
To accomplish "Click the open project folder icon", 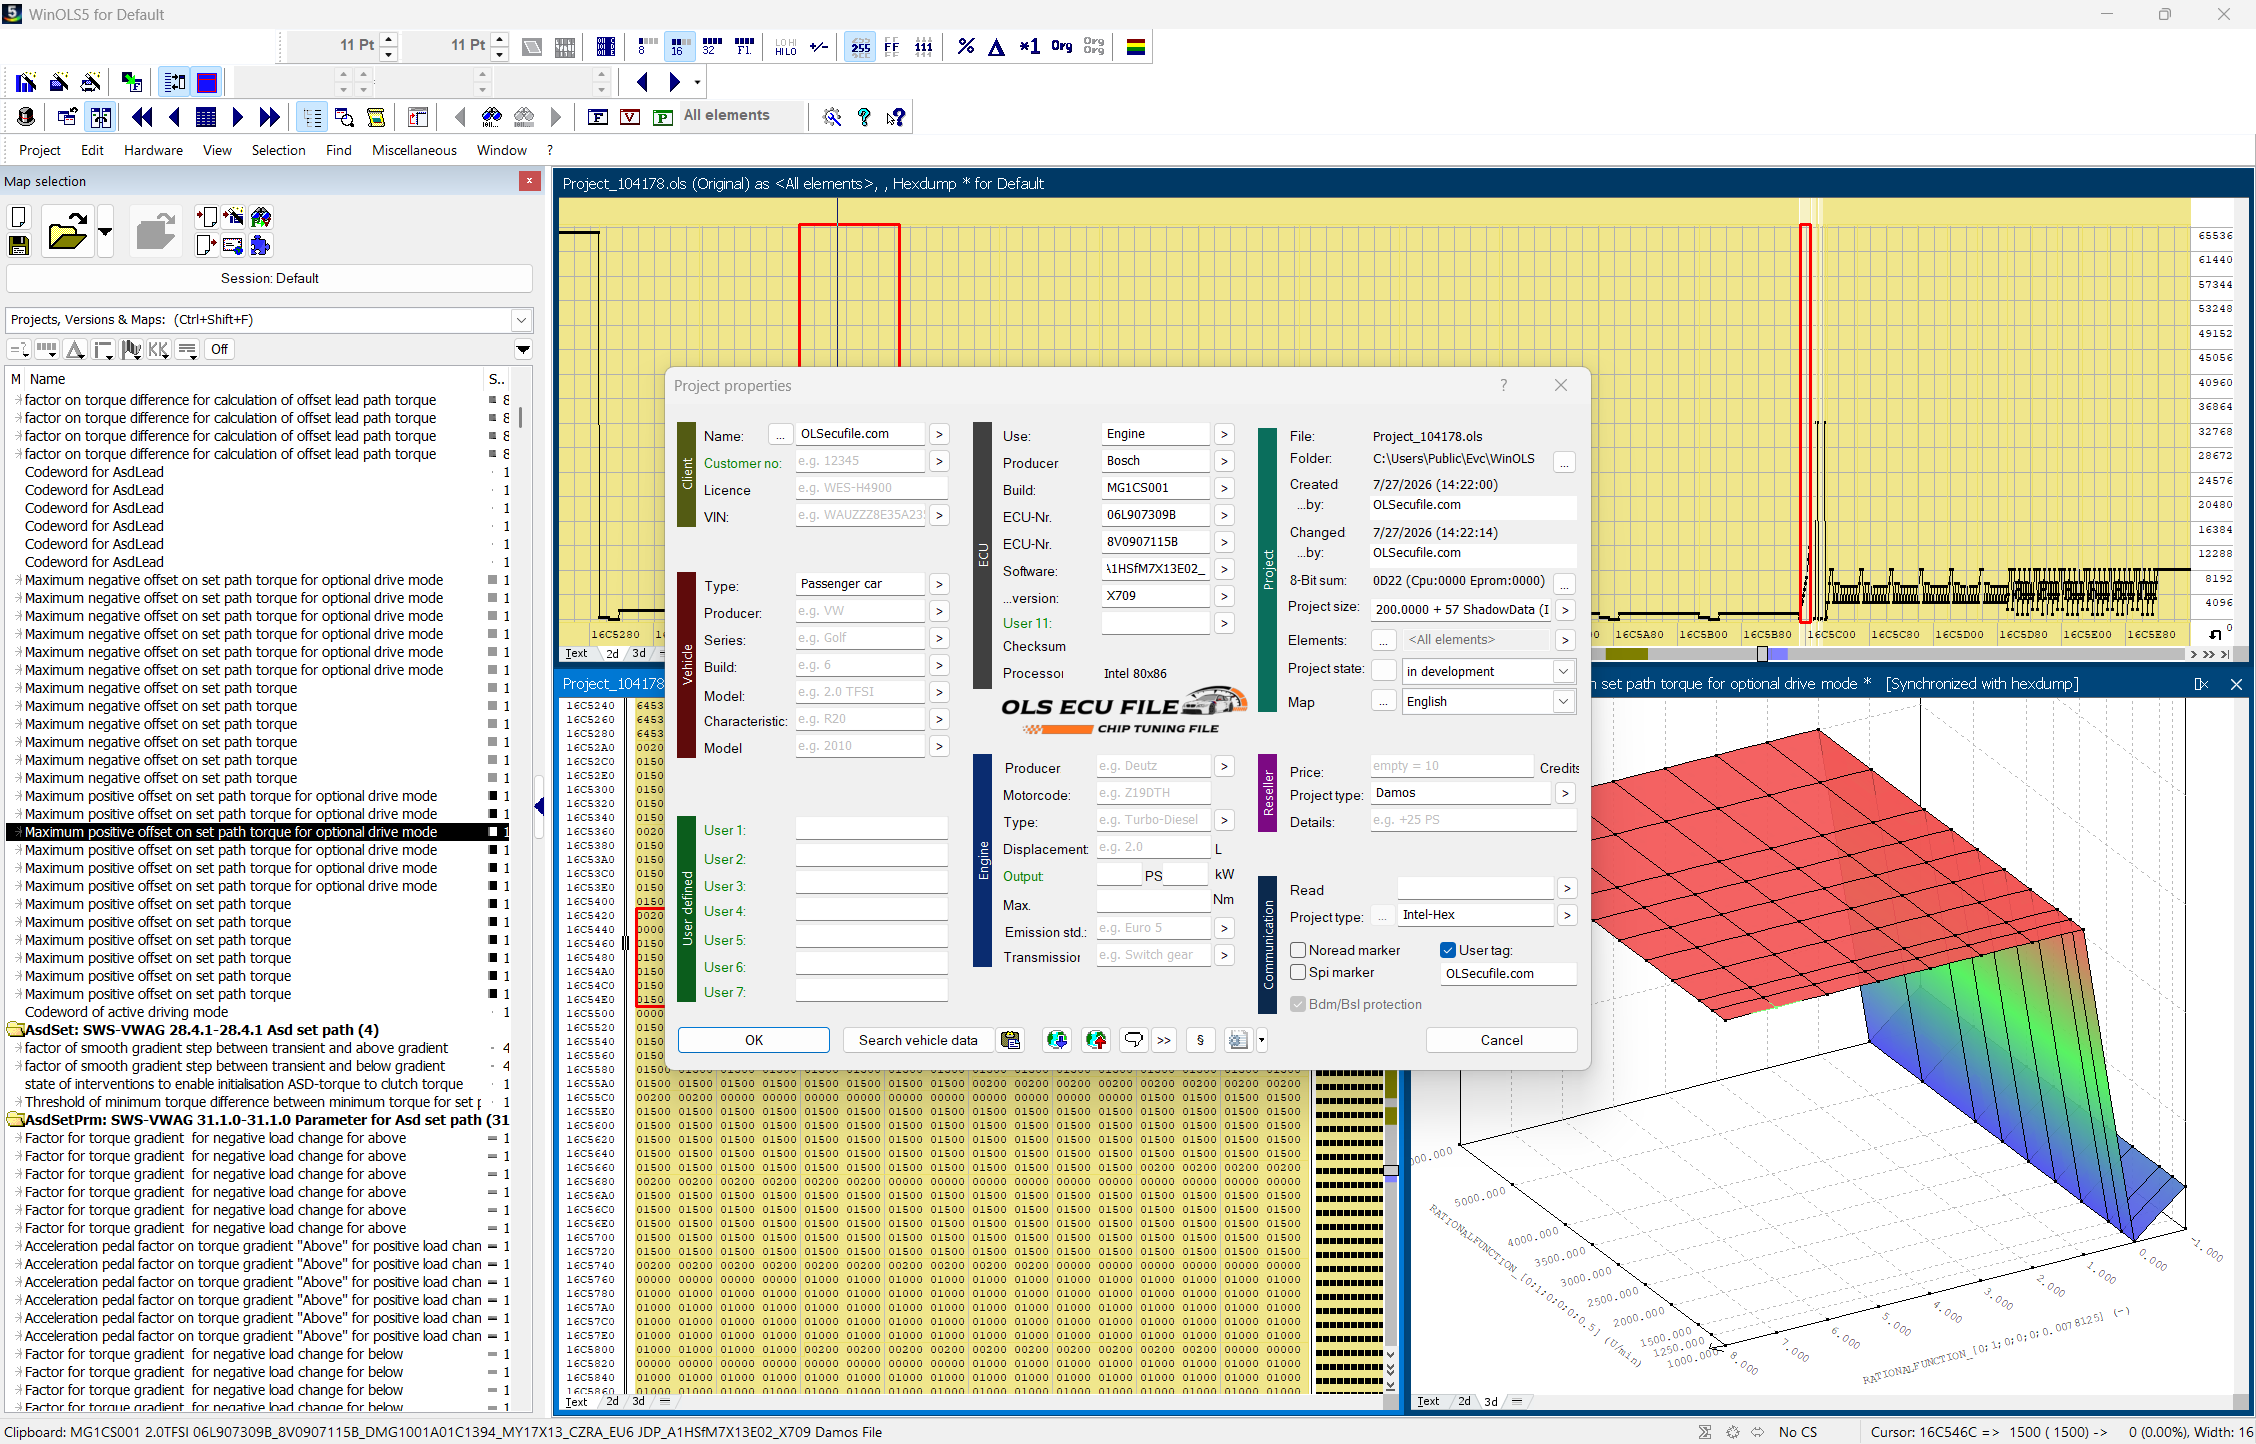I will (67, 232).
